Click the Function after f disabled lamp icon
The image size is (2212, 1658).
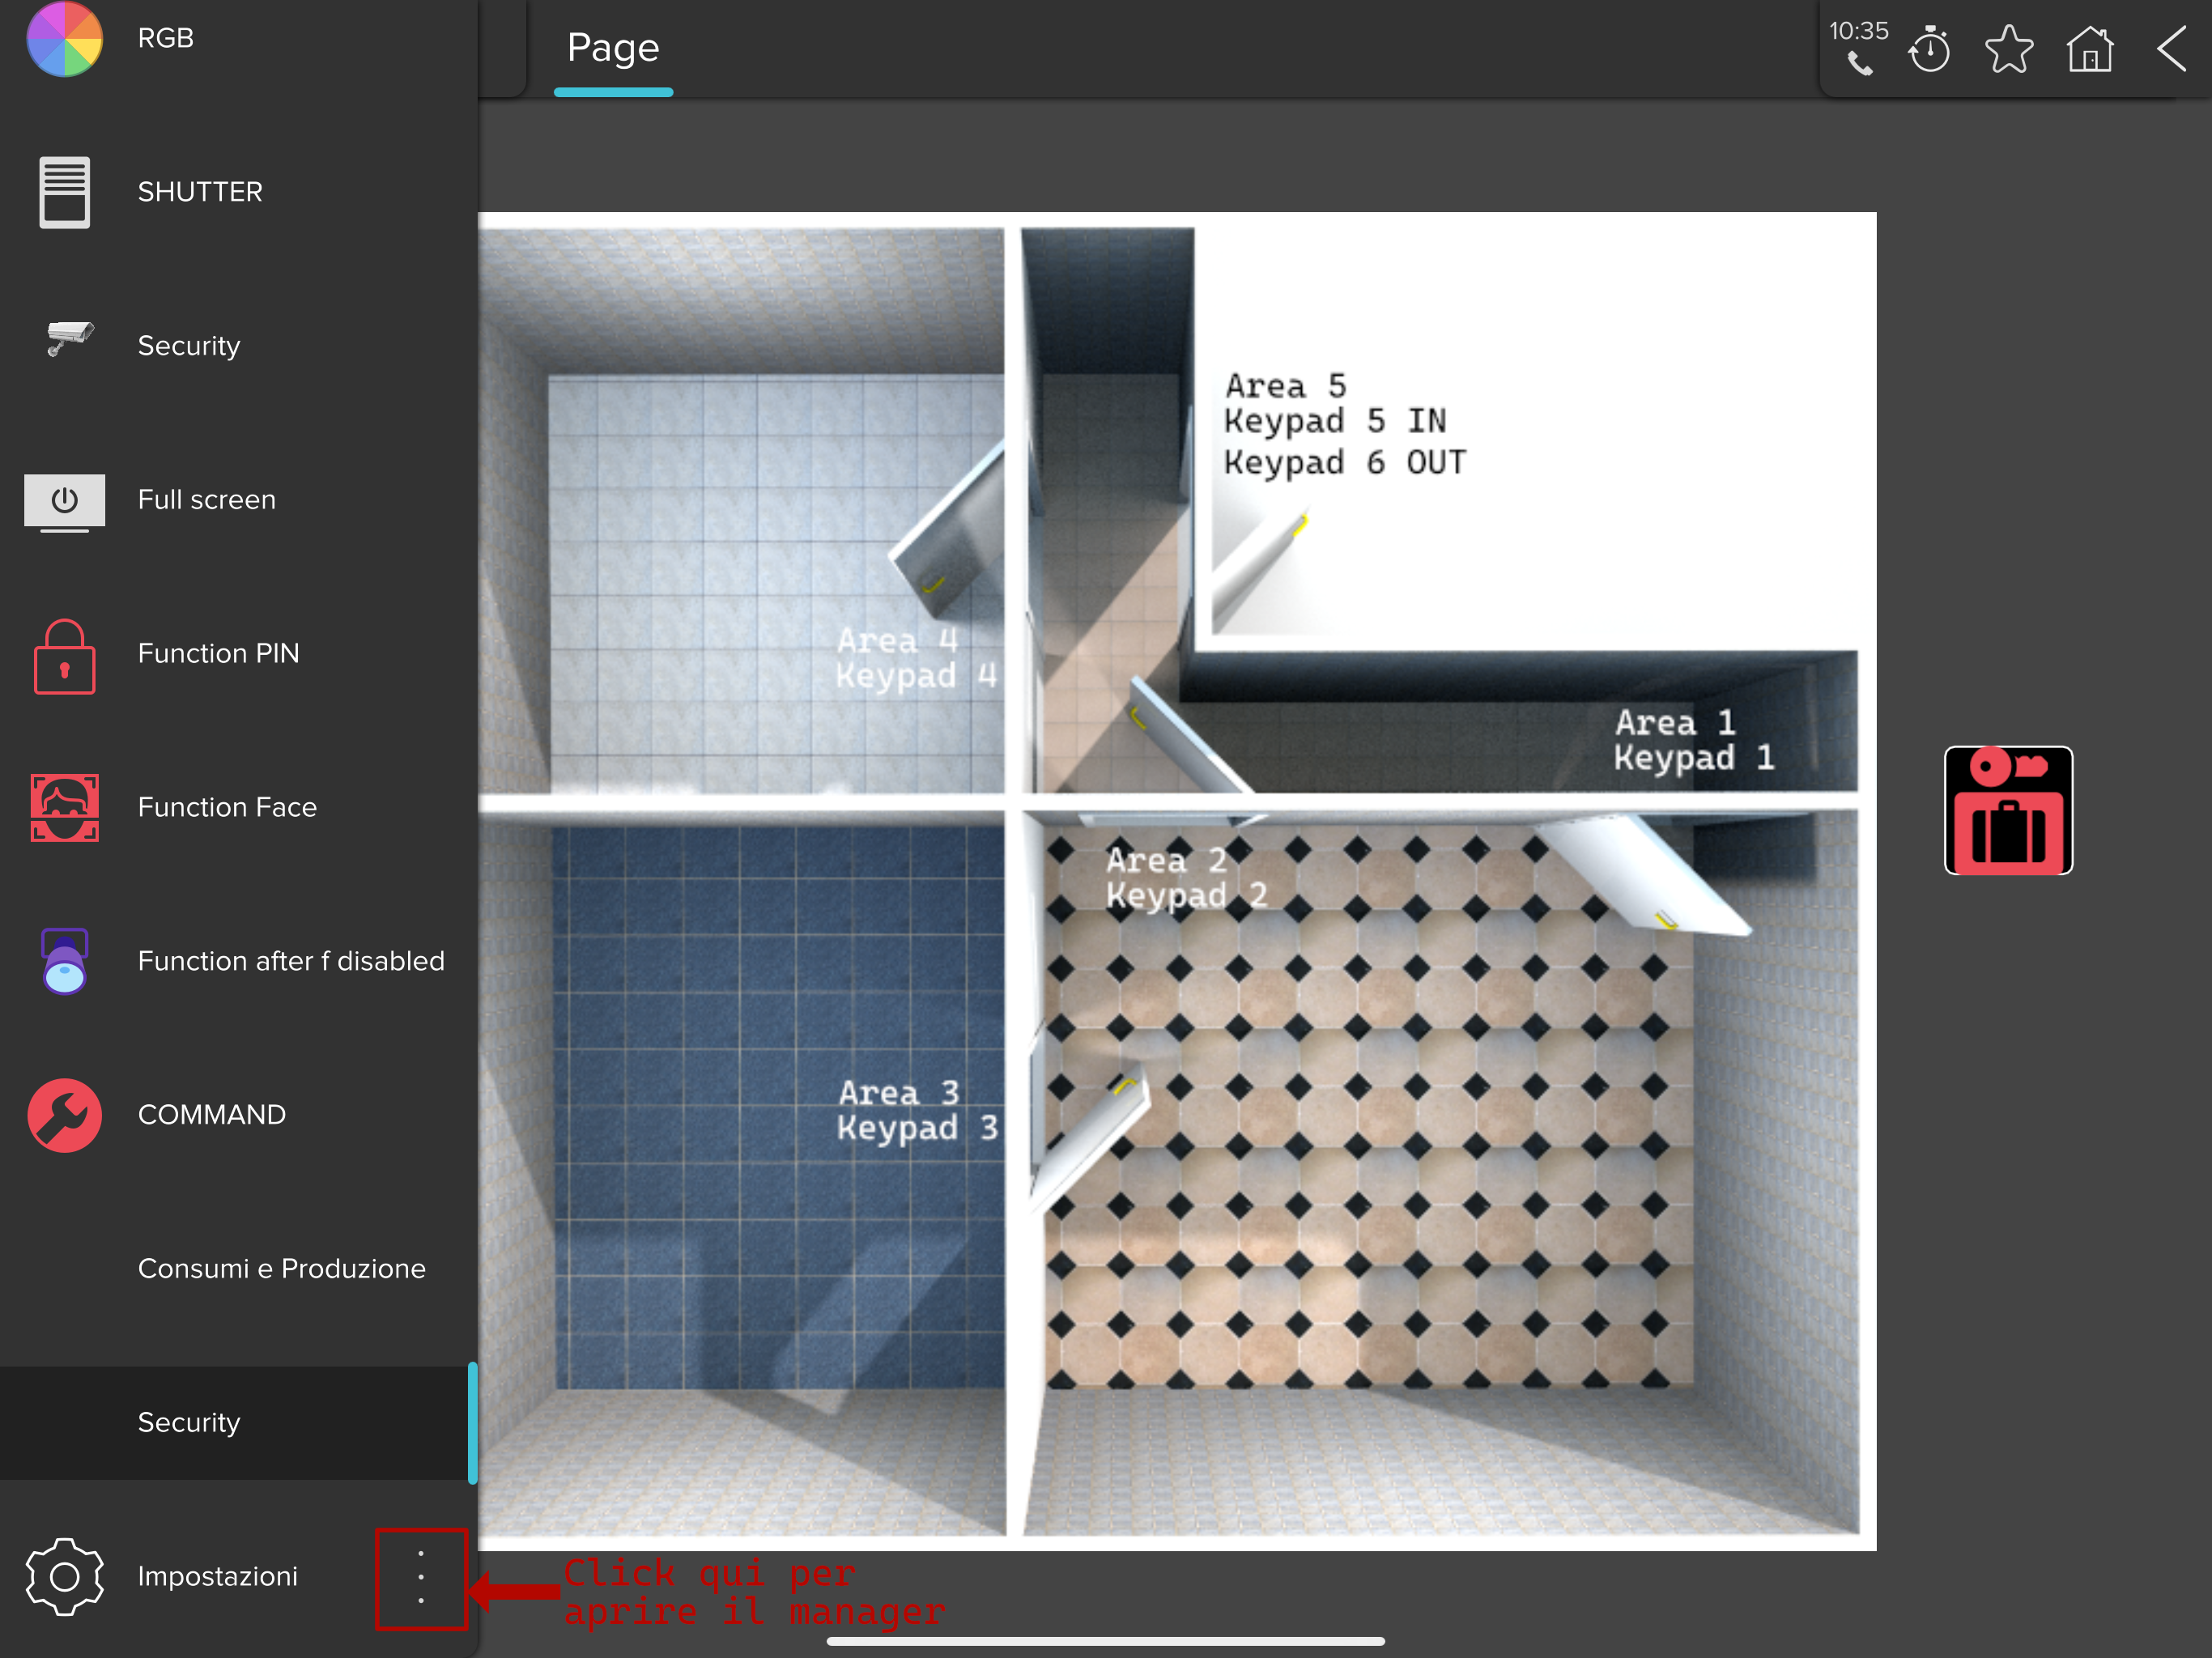[64, 961]
